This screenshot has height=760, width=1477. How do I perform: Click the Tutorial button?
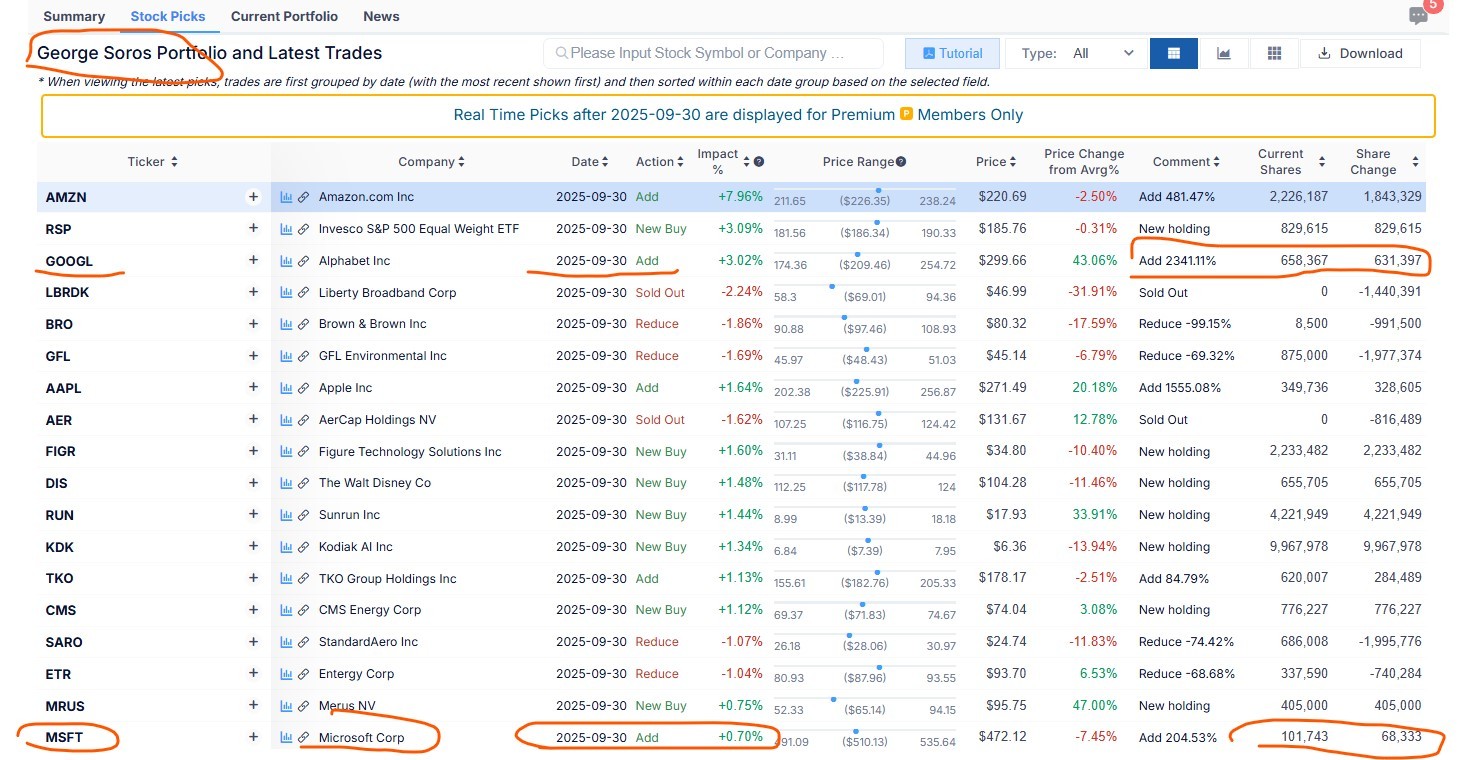(951, 53)
